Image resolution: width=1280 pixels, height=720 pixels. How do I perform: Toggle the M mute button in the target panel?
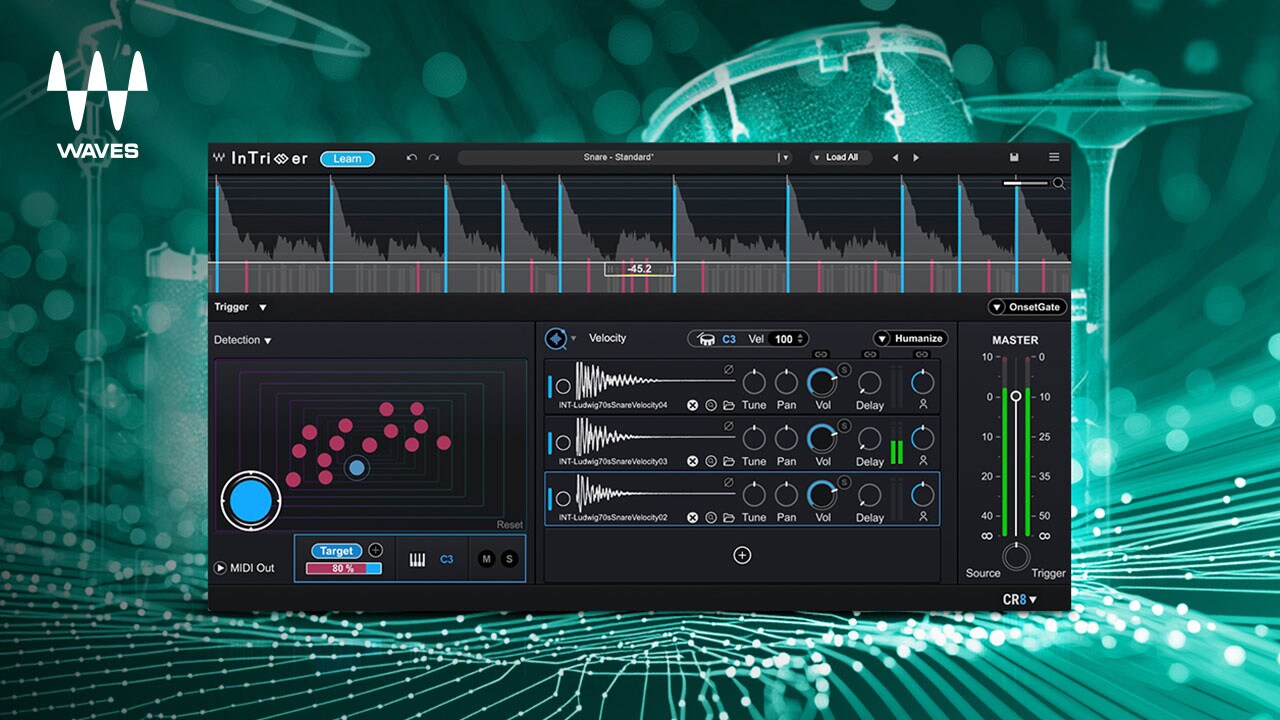click(487, 559)
